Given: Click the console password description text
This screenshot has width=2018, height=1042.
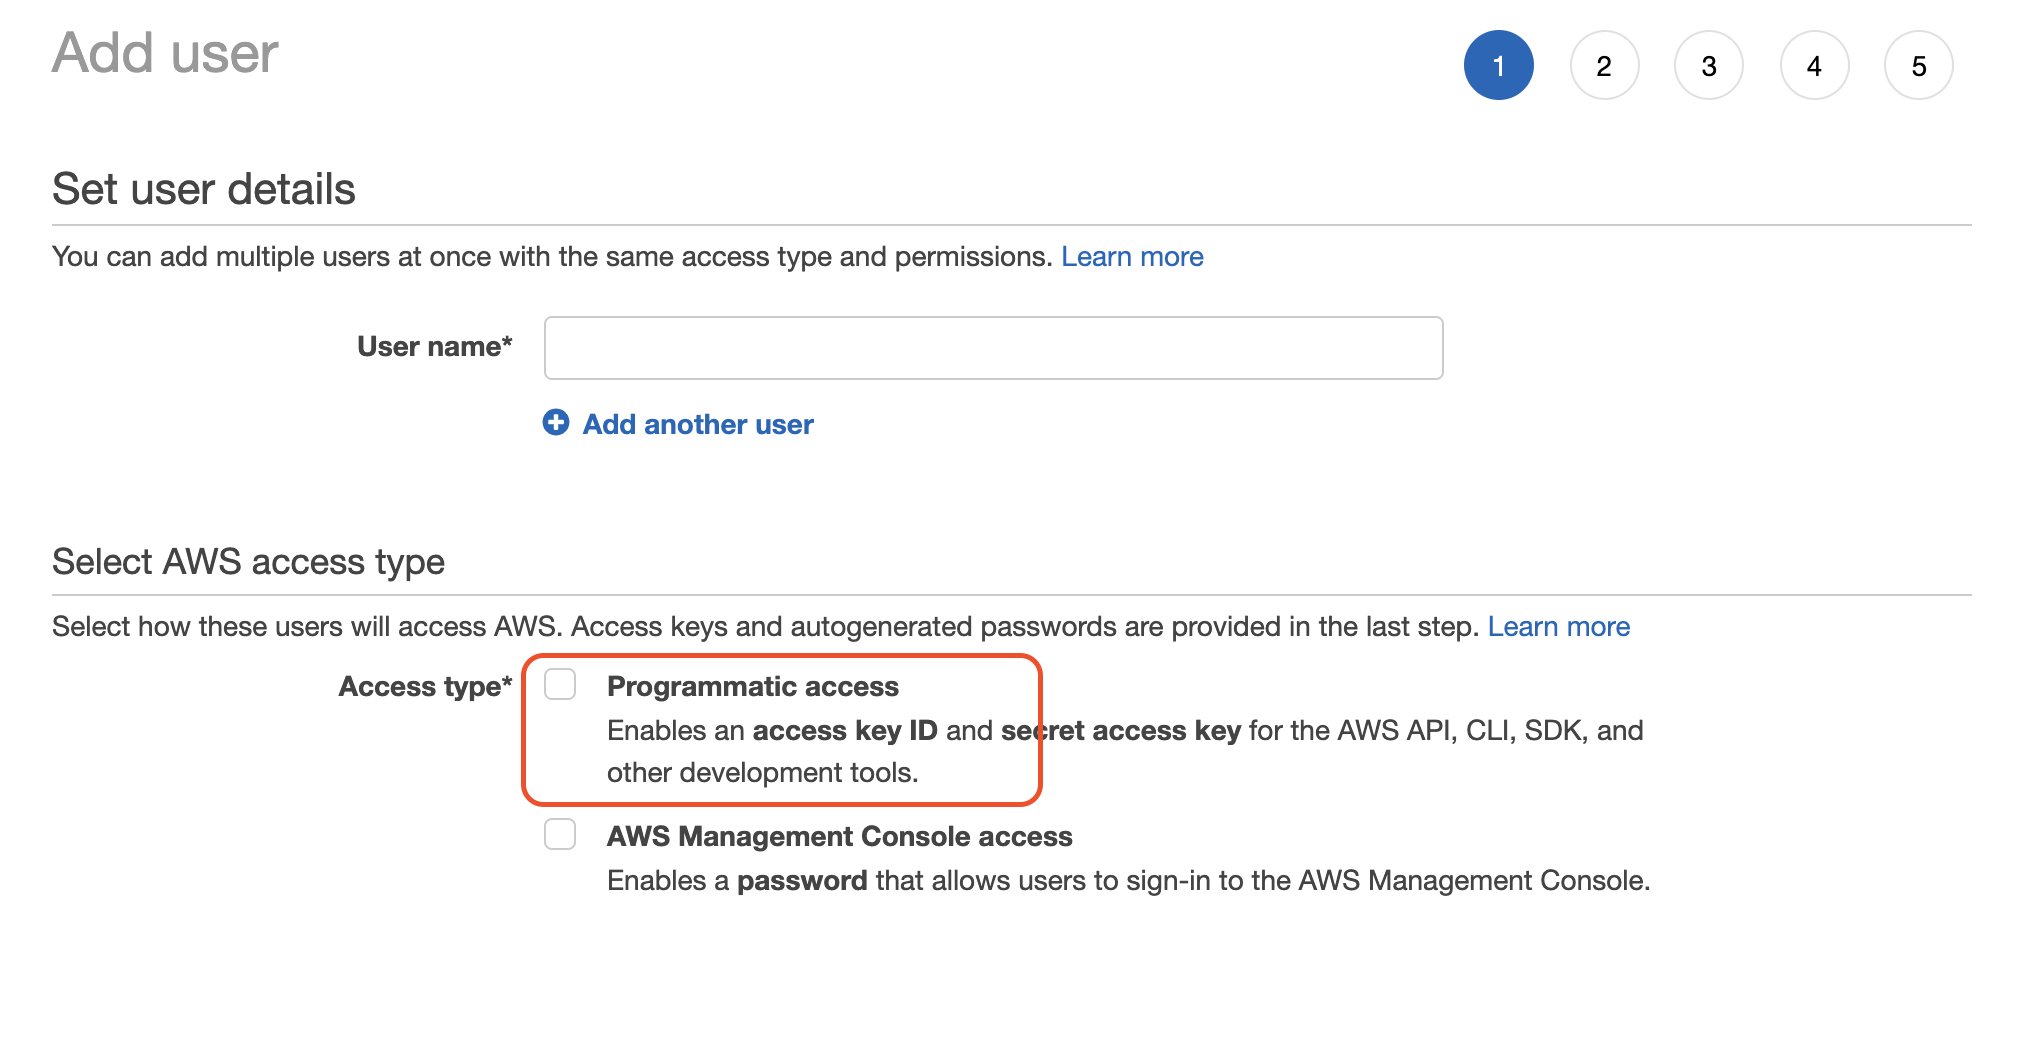Looking at the screenshot, I should pyautogui.click(x=1127, y=881).
